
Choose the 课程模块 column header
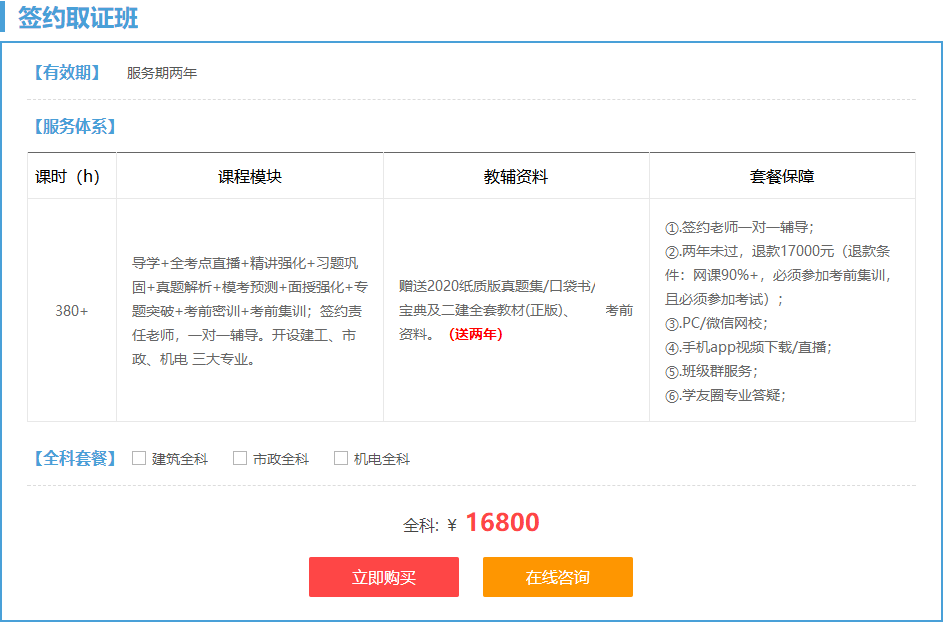250,177
